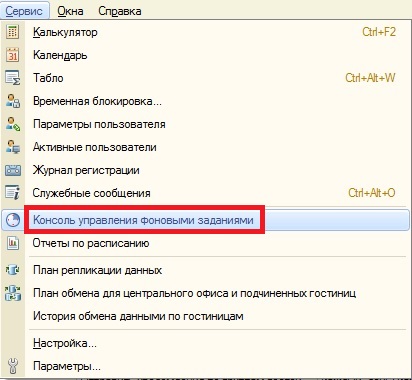This screenshot has width=412, height=380.
Task: Click the clock icon for background jobs console
Action: [x=13, y=220]
